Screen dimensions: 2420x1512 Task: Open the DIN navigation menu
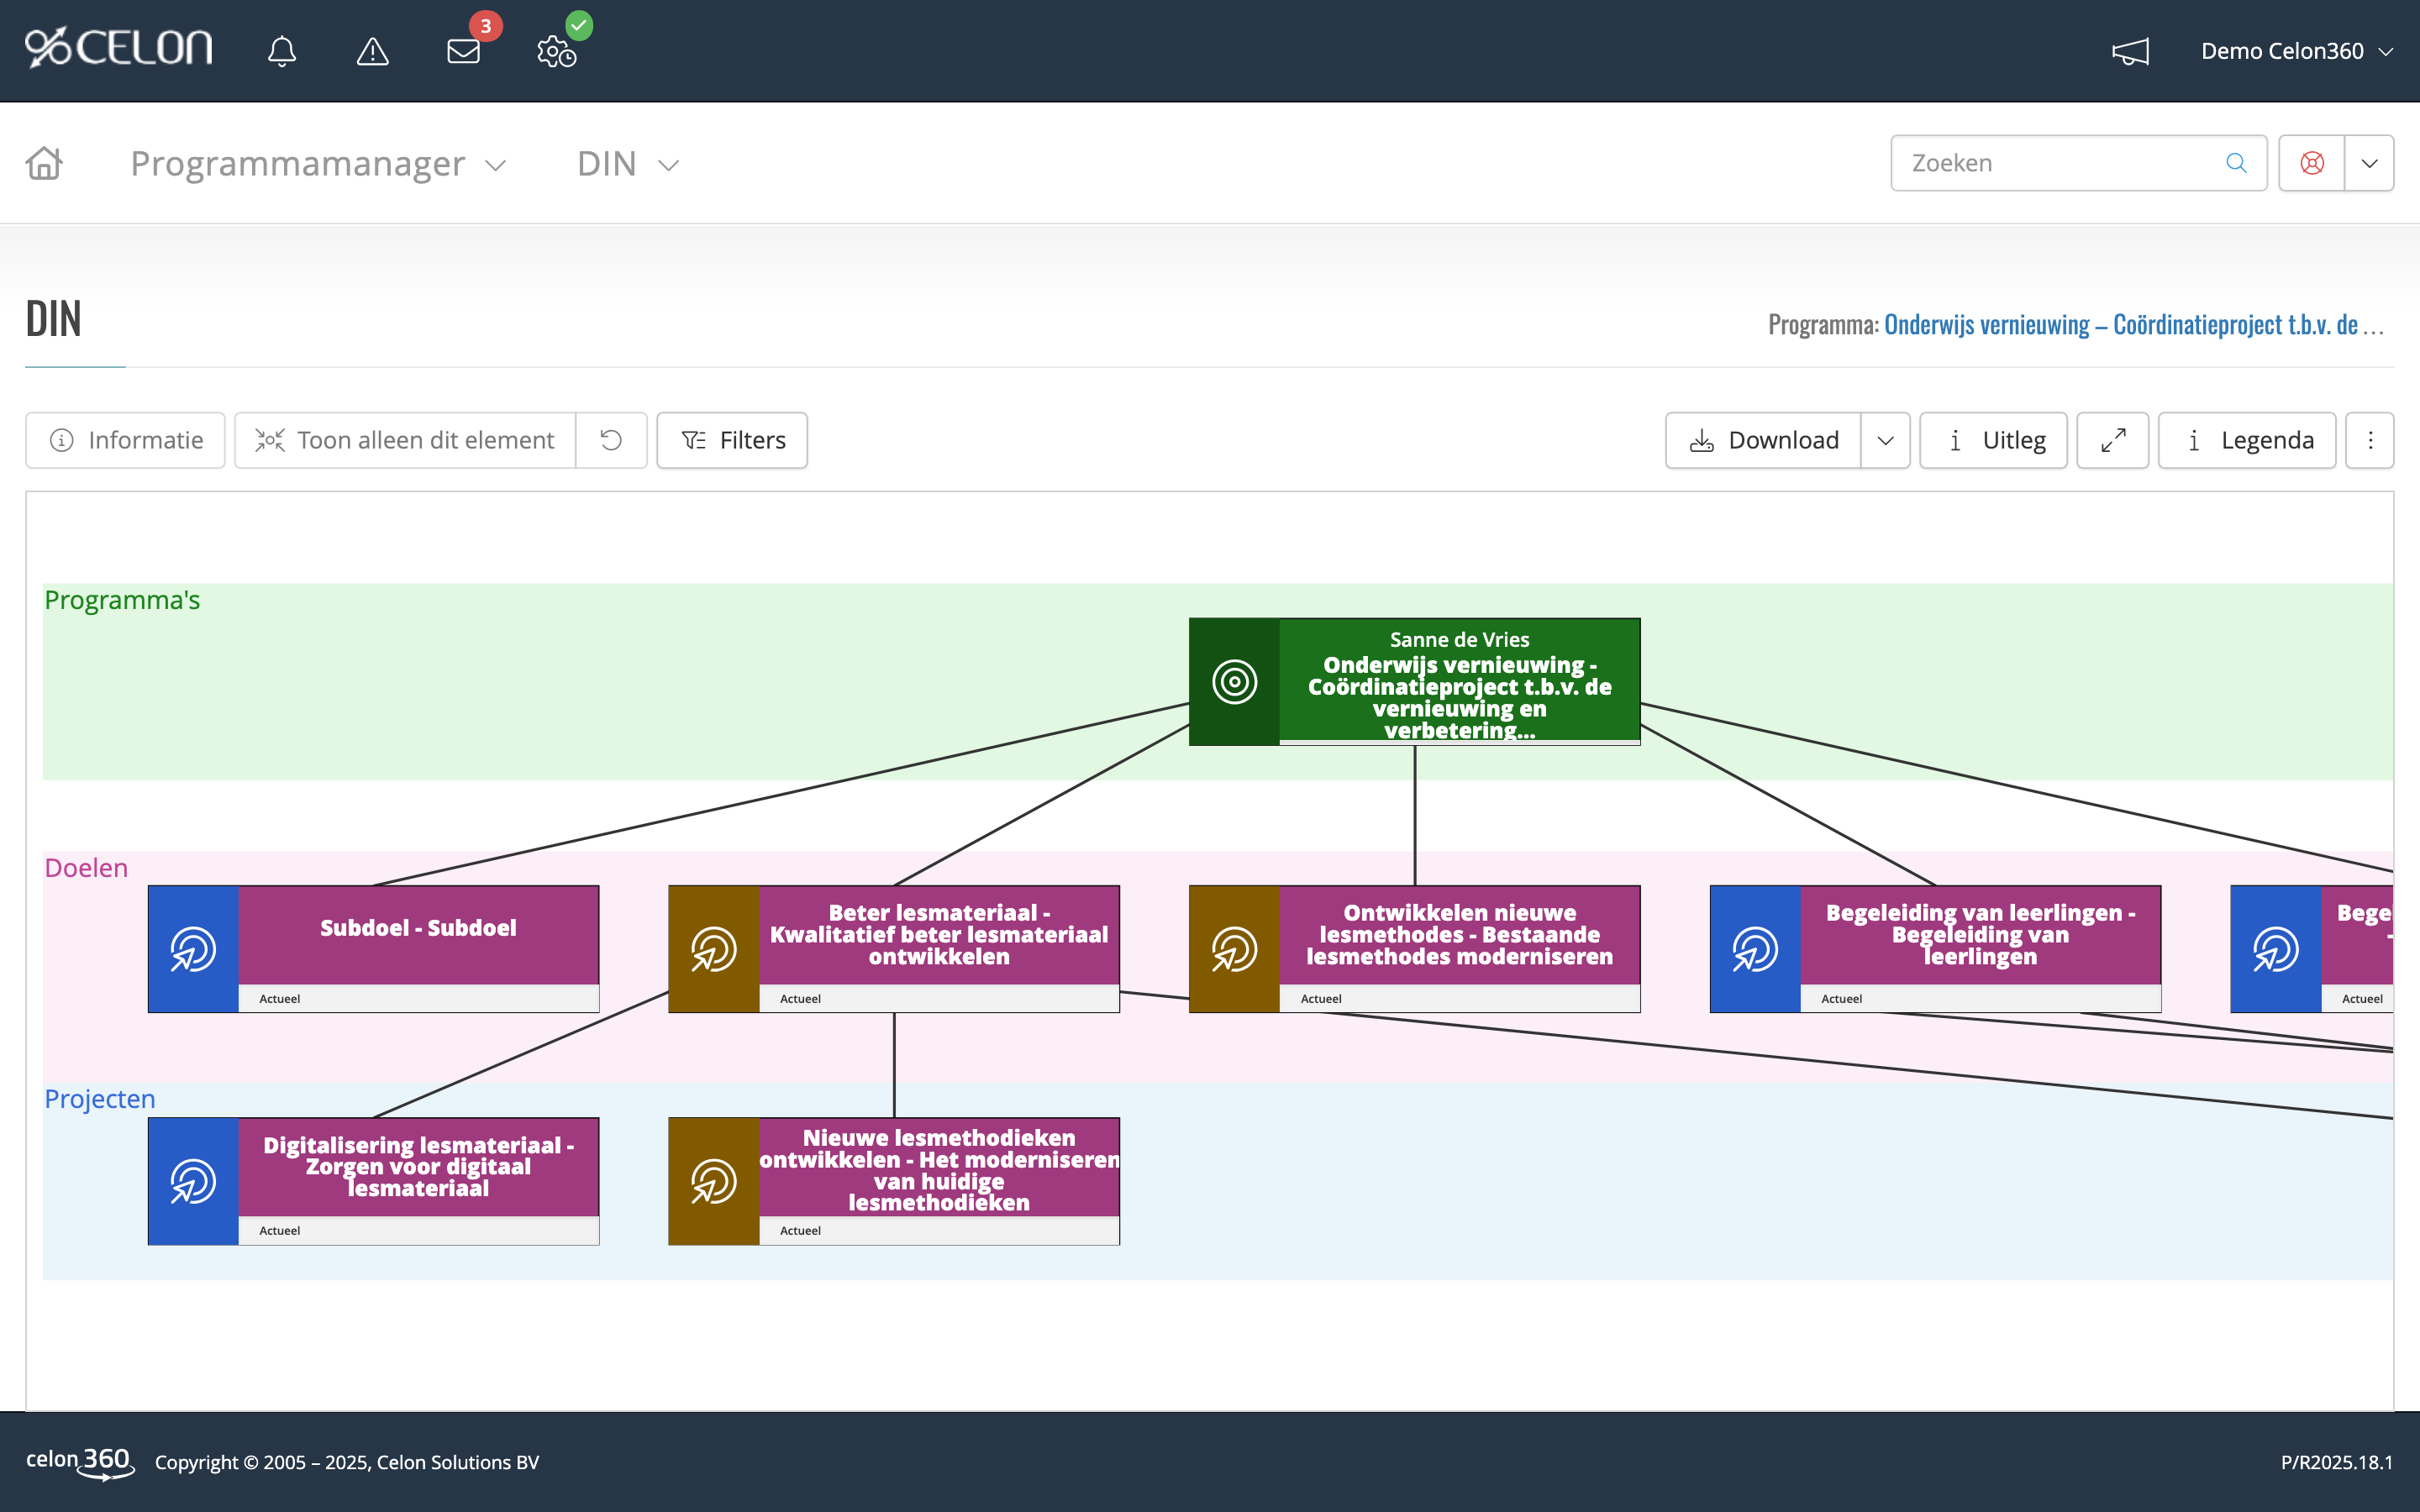[627, 163]
